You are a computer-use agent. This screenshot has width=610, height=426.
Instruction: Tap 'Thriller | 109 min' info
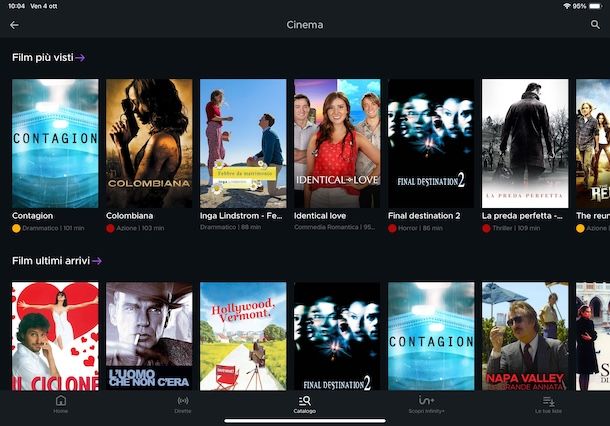click(516, 228)
